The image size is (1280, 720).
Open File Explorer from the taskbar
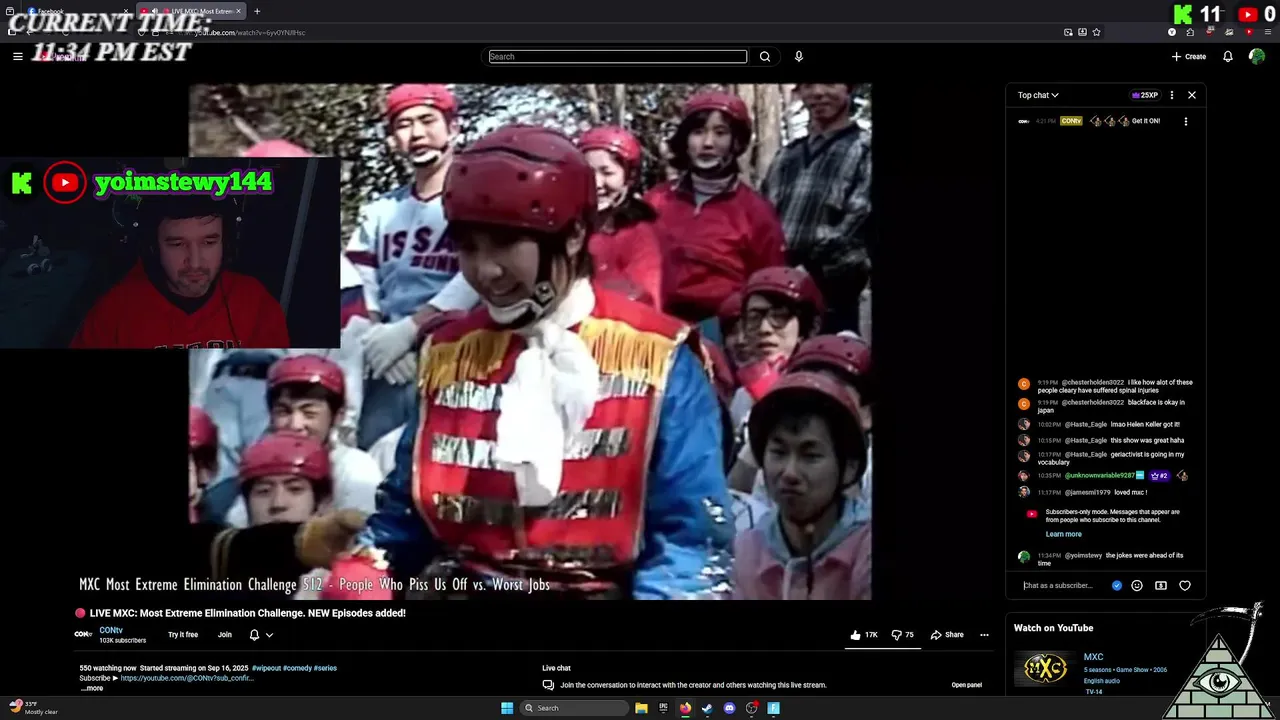[x=641, y=708]
